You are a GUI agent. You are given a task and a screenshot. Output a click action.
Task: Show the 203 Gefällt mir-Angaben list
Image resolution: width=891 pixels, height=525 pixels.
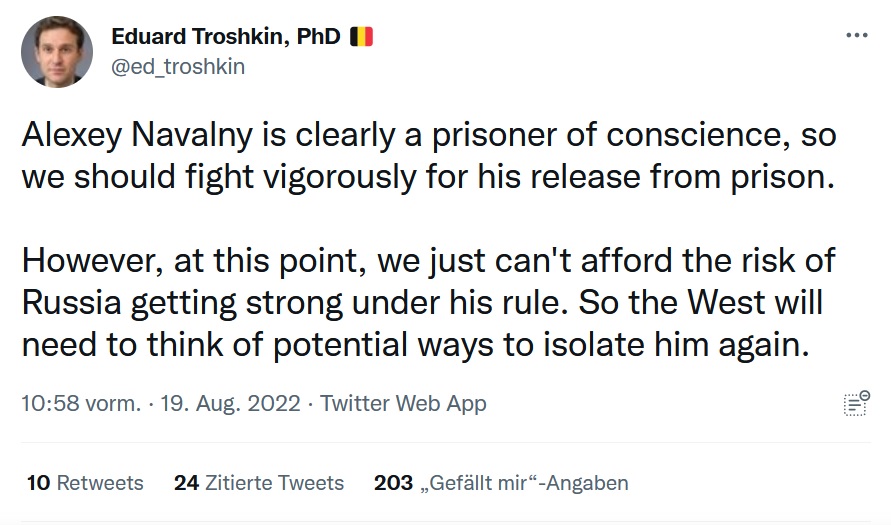click(x=501, y=483)
